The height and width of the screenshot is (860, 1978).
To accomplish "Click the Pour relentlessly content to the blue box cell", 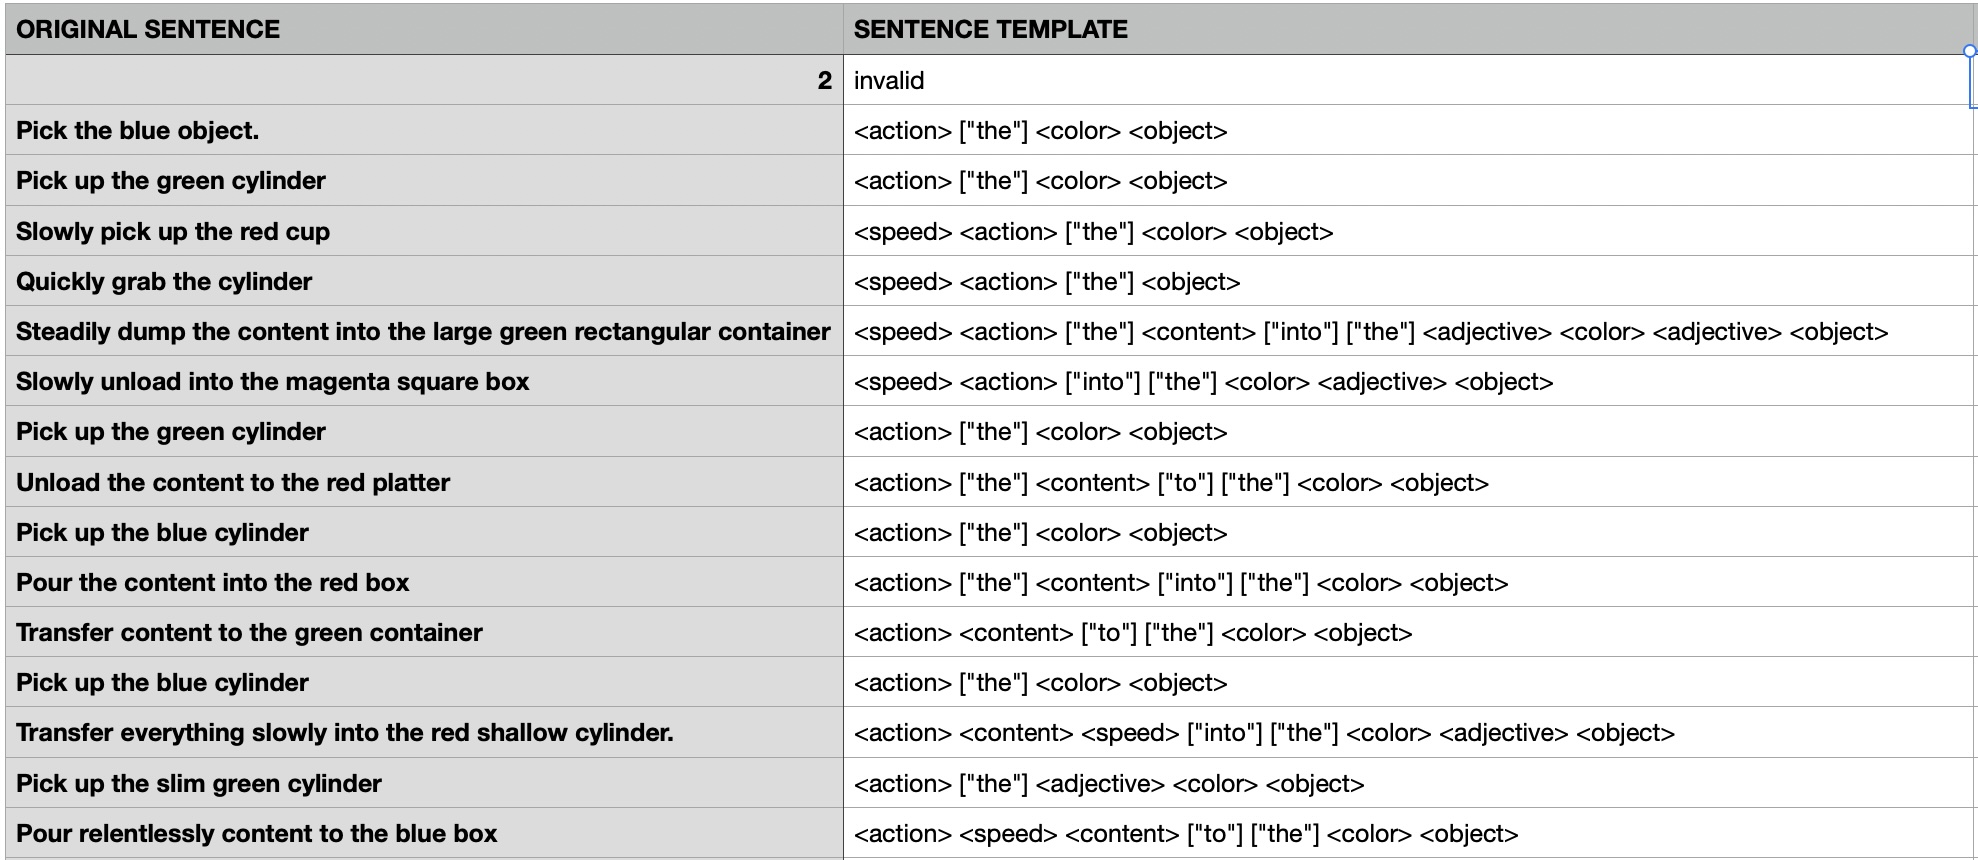I will point(257,834).
